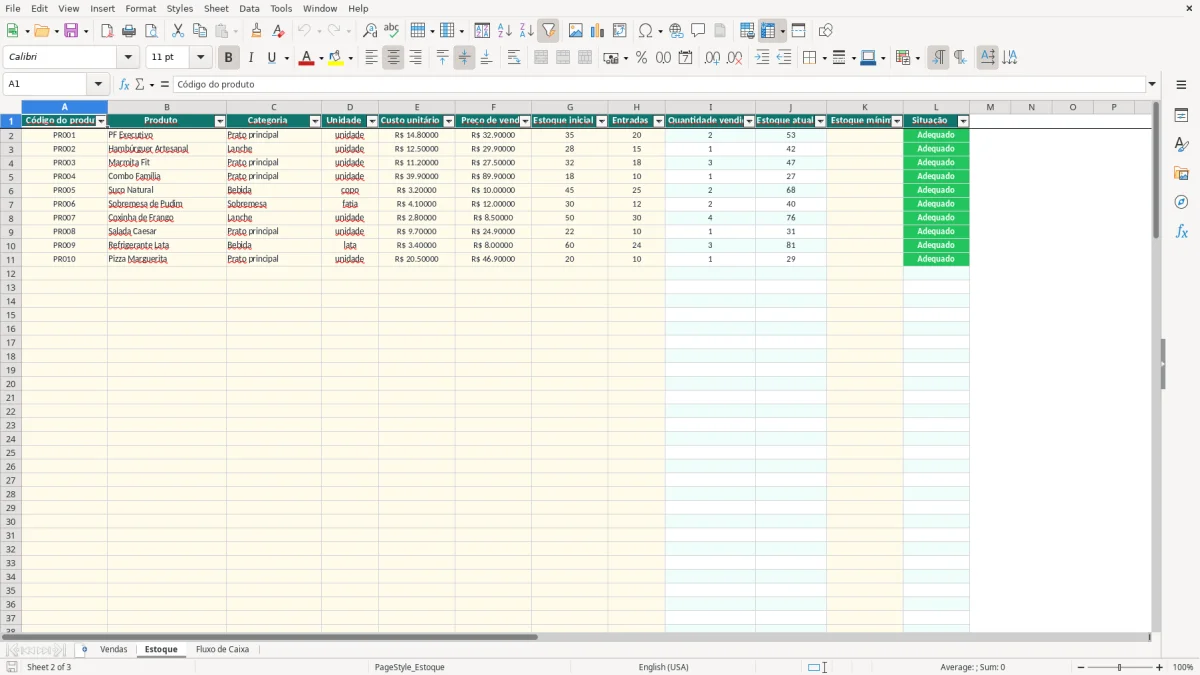
Task: Expand the font size dropdown
Action: click(x=200, y=58)
